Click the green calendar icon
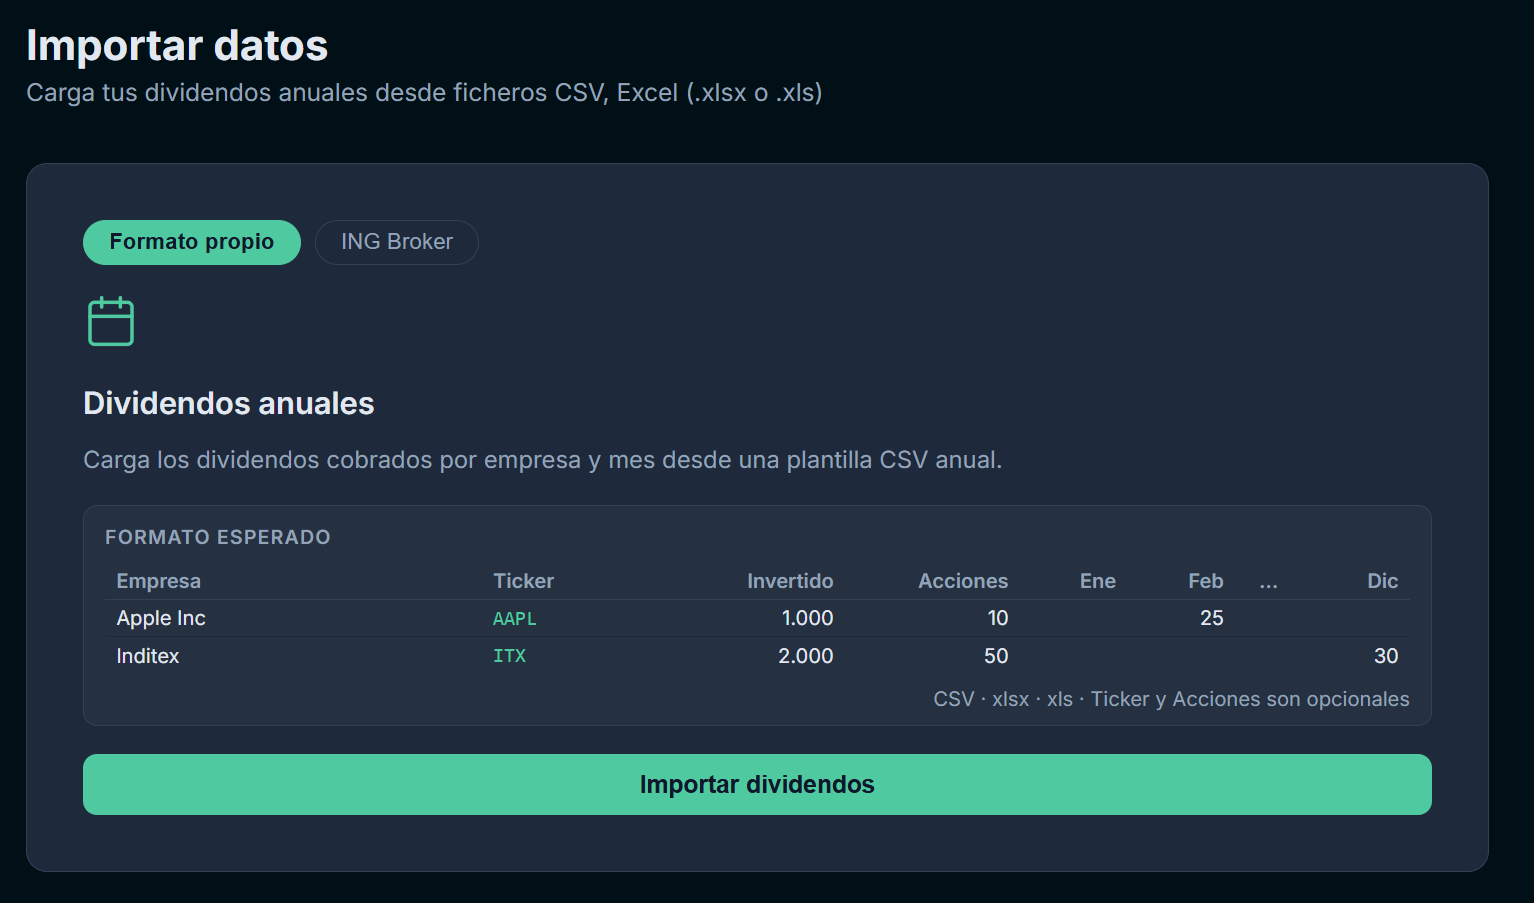 (111, 321)
